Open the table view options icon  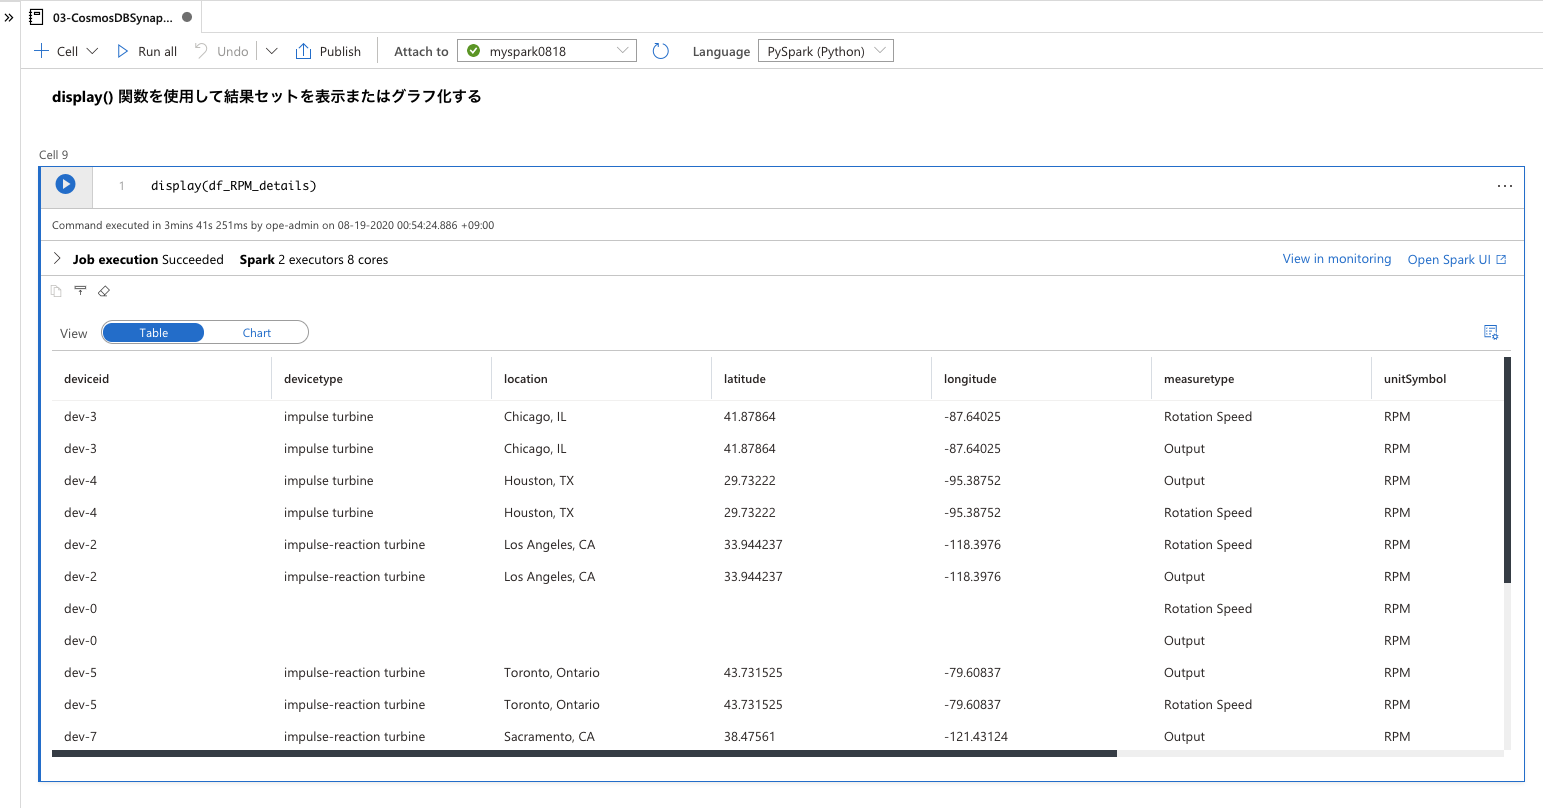pos(1490,332)
